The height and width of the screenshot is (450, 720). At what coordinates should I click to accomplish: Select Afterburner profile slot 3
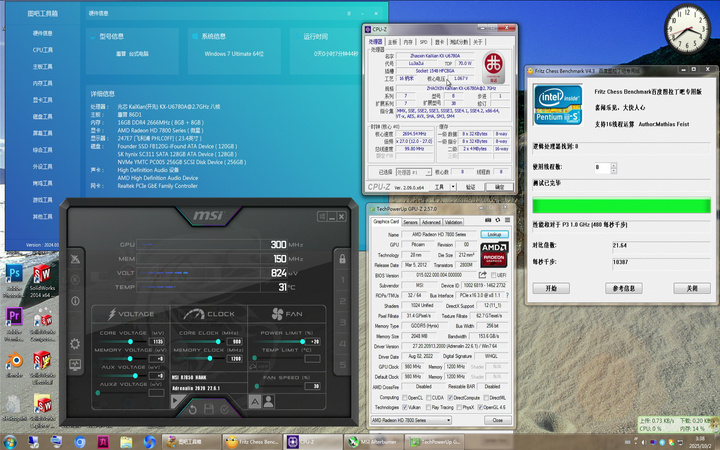pos(343,322)
